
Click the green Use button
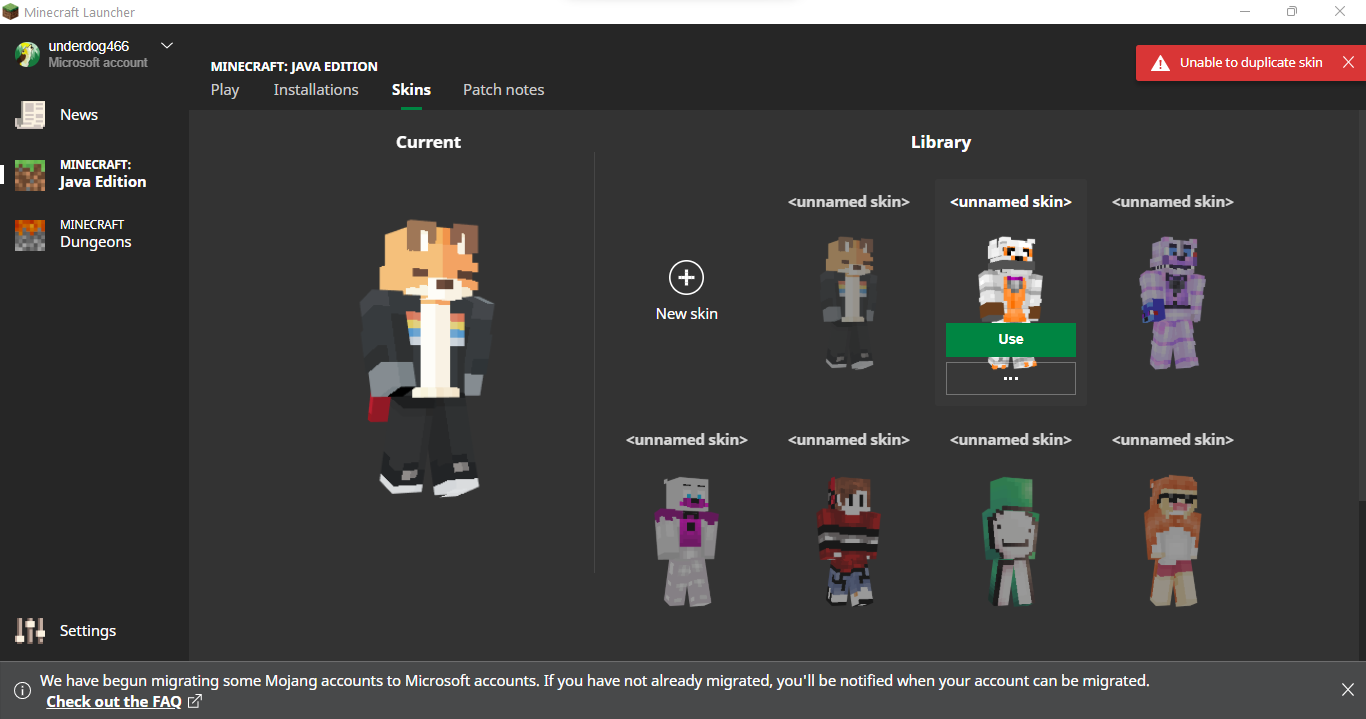[1011, 339]
